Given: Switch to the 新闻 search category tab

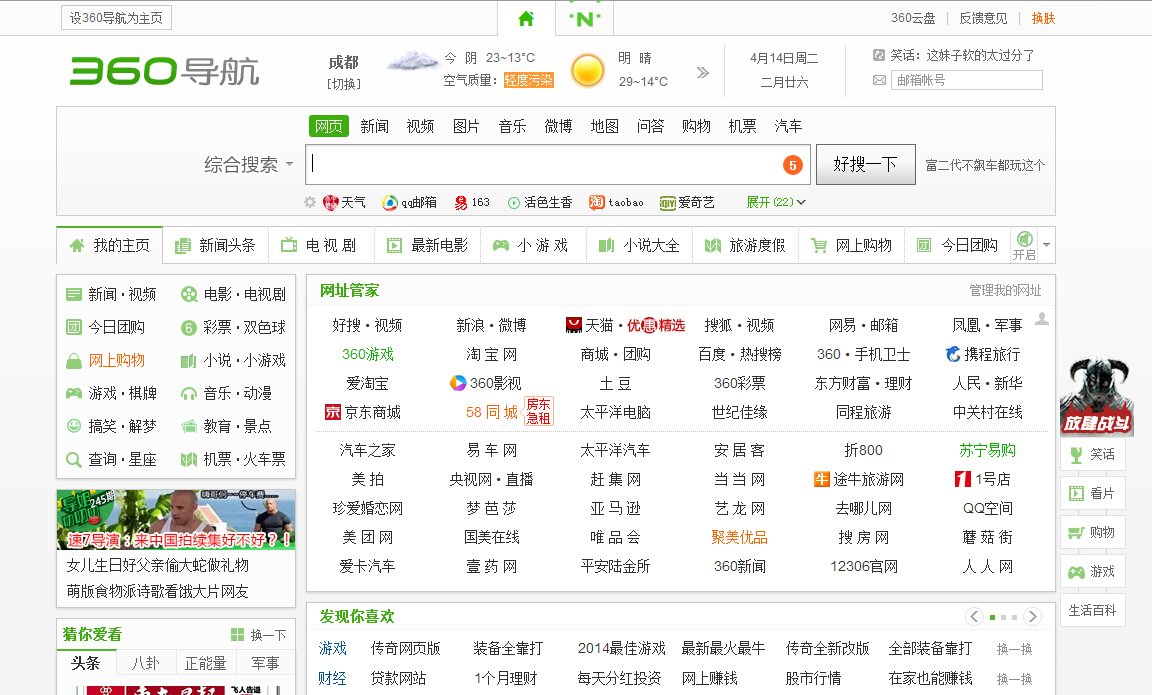Looking at the screenshot, I should [374, 125].
